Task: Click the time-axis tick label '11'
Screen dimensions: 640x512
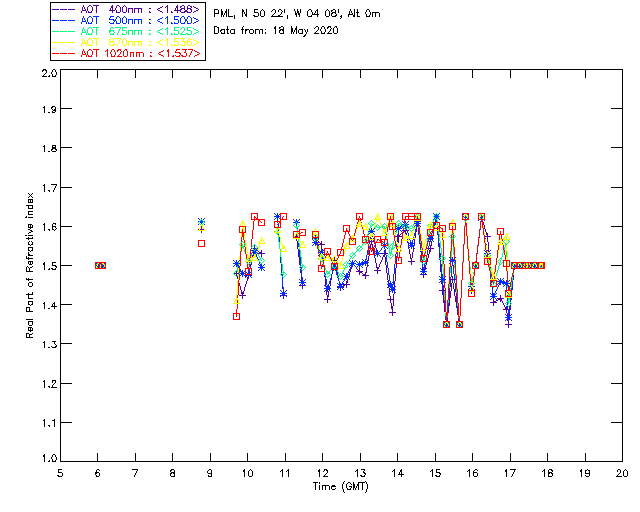Action: pyautogui.click(x=285, y=473)
